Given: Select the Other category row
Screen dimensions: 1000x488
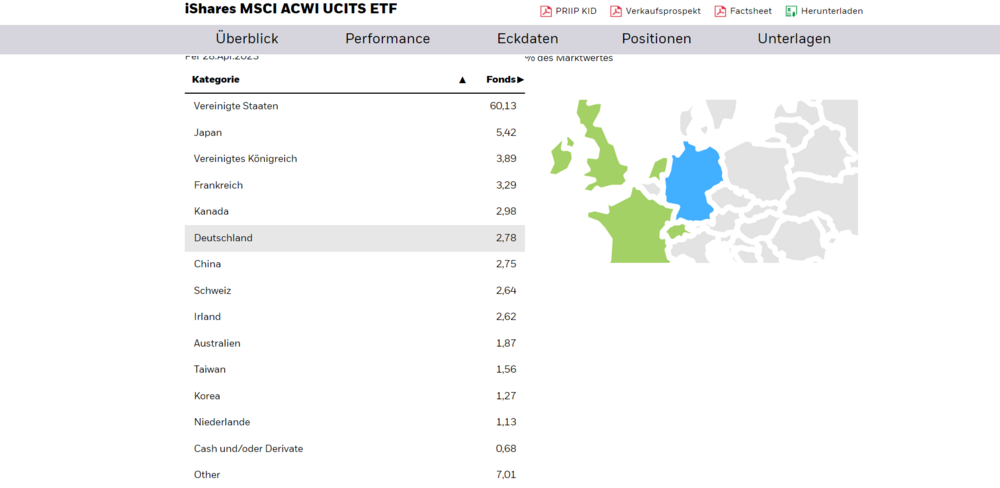Looking at the screenshot, I should [355, 475].
